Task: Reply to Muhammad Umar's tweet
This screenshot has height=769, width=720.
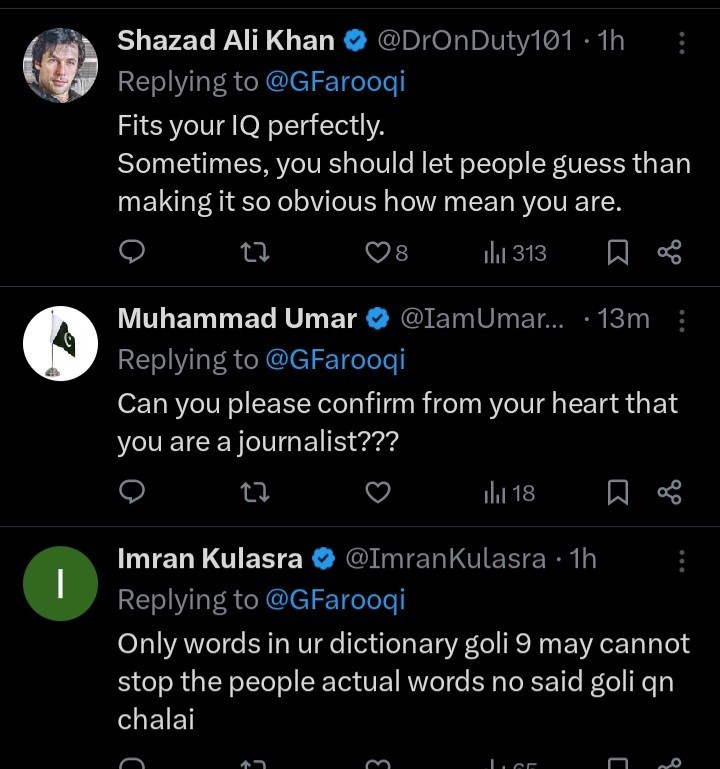Action: pyautogui.click(x=132, y=492)
